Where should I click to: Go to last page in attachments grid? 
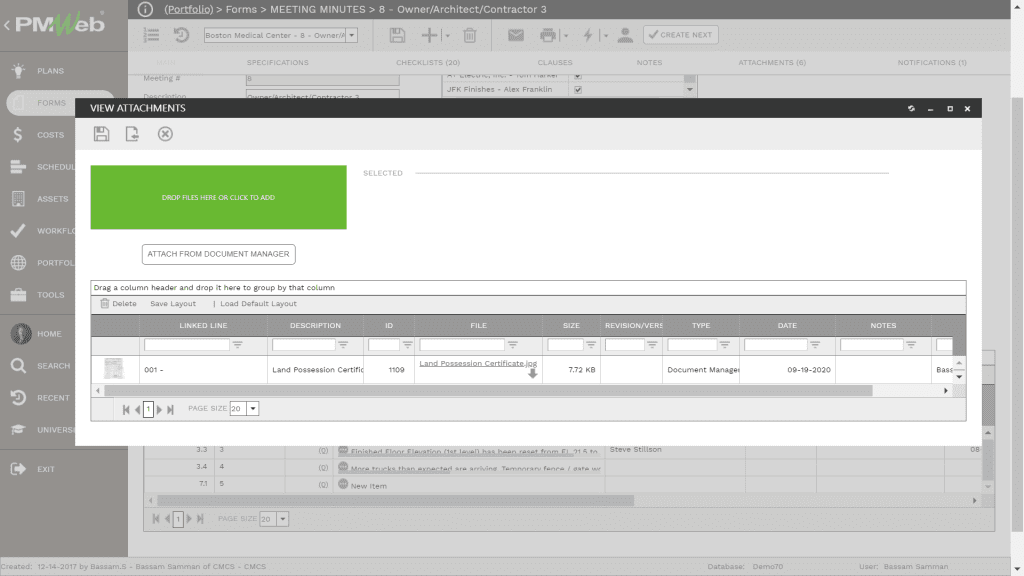170,409
